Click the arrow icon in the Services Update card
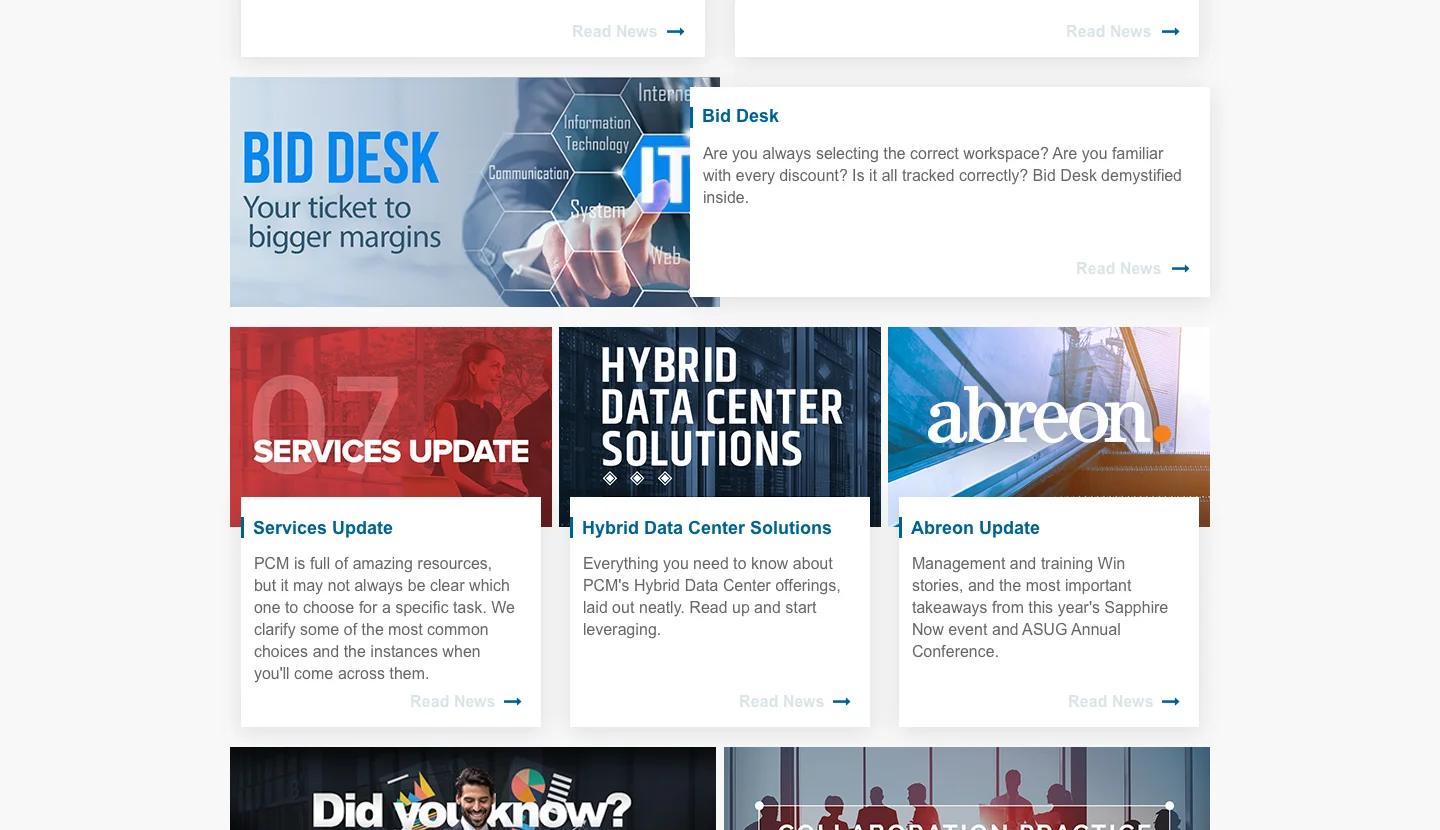Viewport: 1440px width, 830px height. click(x=512, y=702)
